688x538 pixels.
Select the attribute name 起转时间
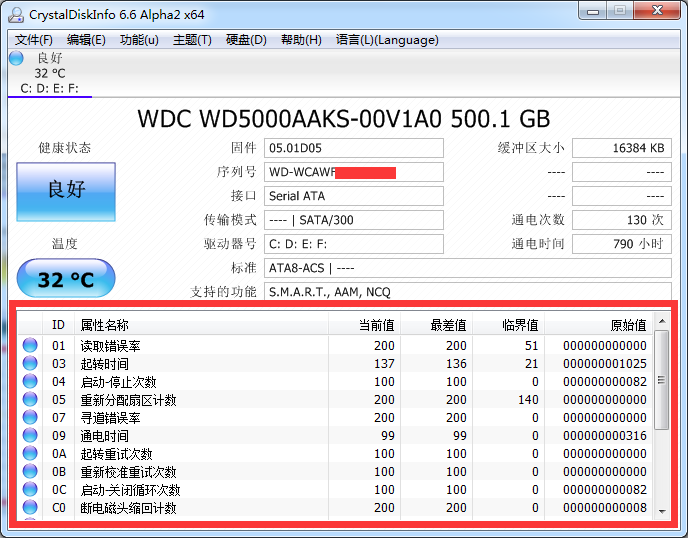[104, 364]
